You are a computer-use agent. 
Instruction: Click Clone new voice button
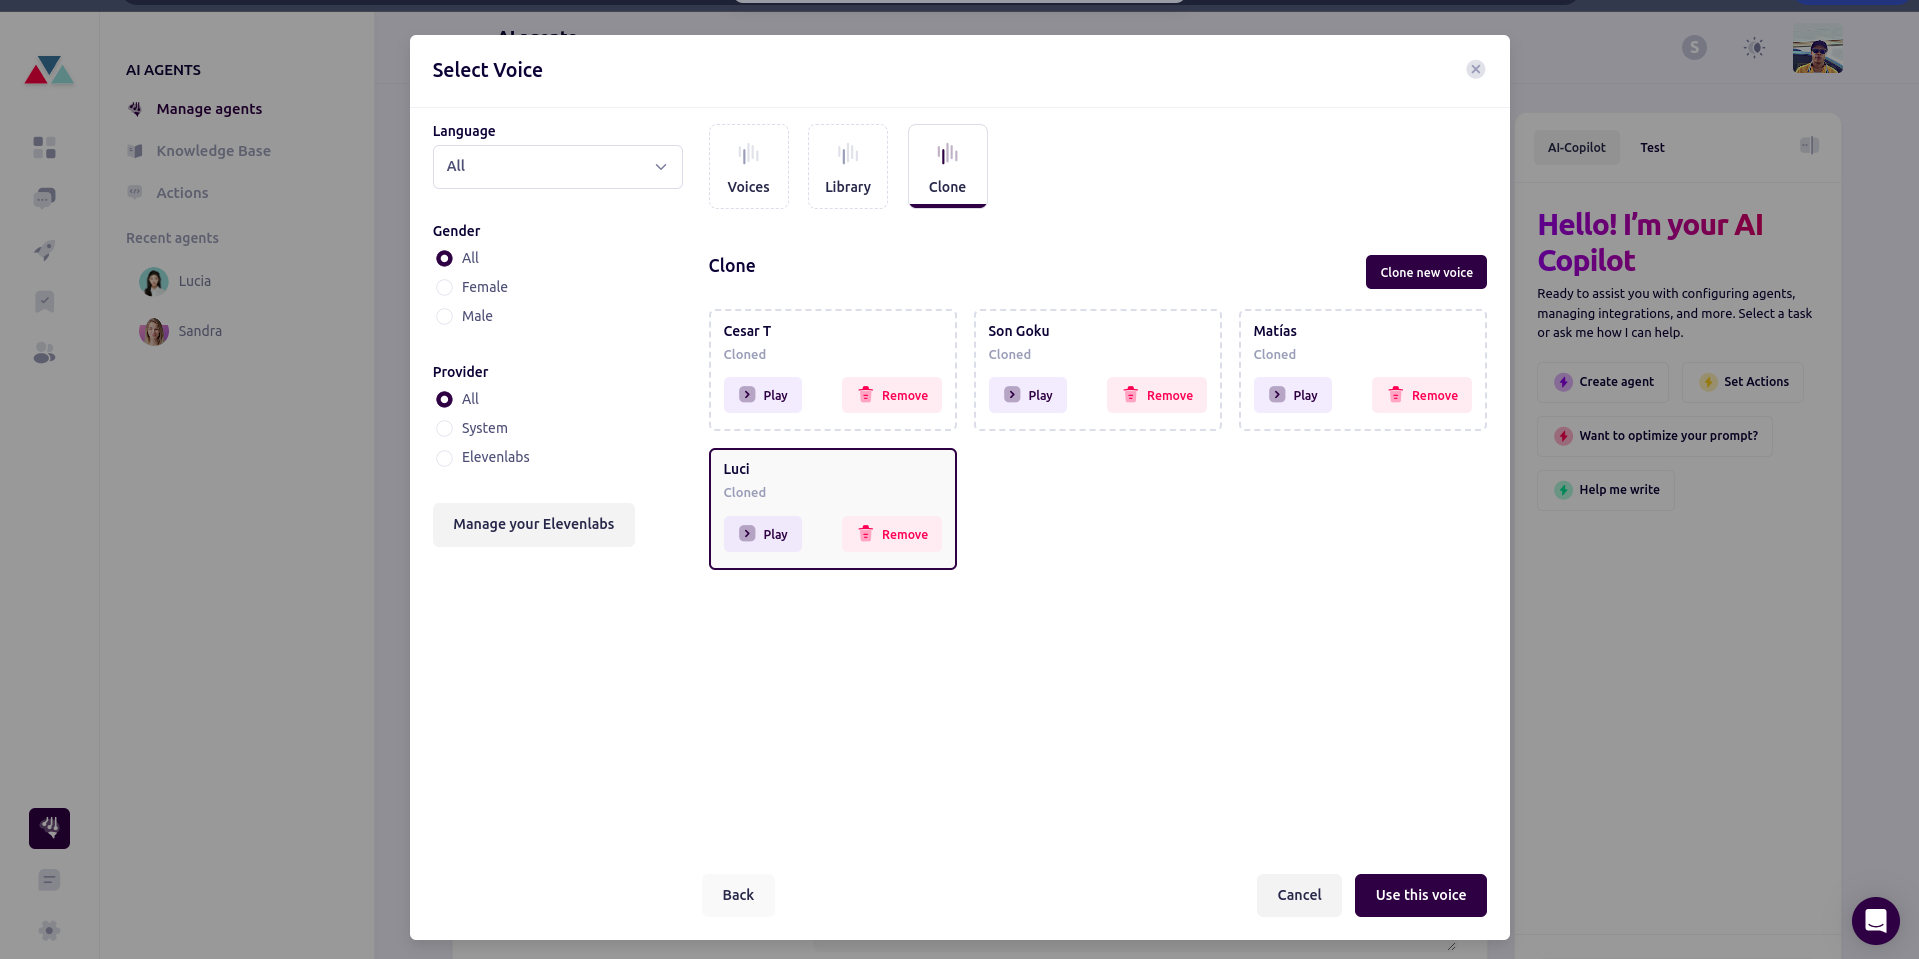pos(1426,272)
